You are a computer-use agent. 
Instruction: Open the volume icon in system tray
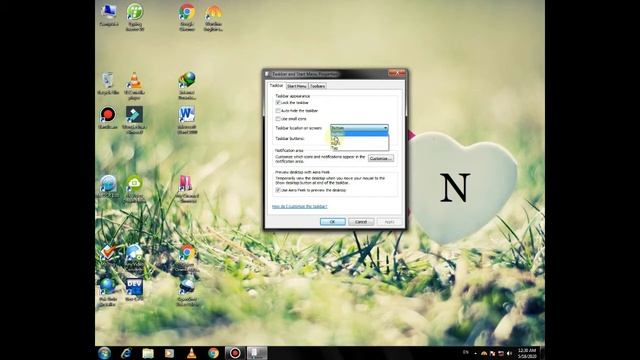pos(509,353)
